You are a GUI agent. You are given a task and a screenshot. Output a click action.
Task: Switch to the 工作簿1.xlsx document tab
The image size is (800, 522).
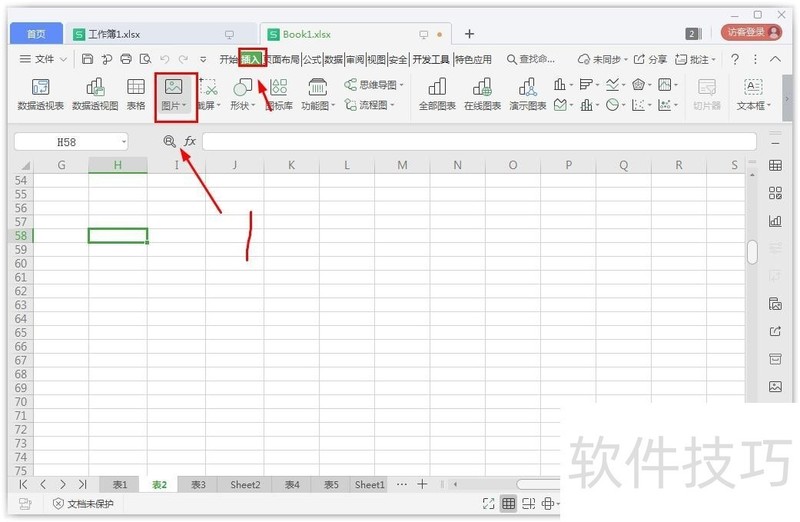(x=160, y=34)
